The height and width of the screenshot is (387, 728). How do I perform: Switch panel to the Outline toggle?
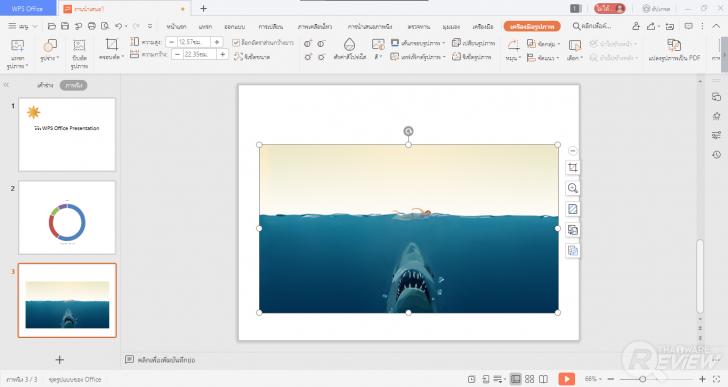tap(45, 85)
